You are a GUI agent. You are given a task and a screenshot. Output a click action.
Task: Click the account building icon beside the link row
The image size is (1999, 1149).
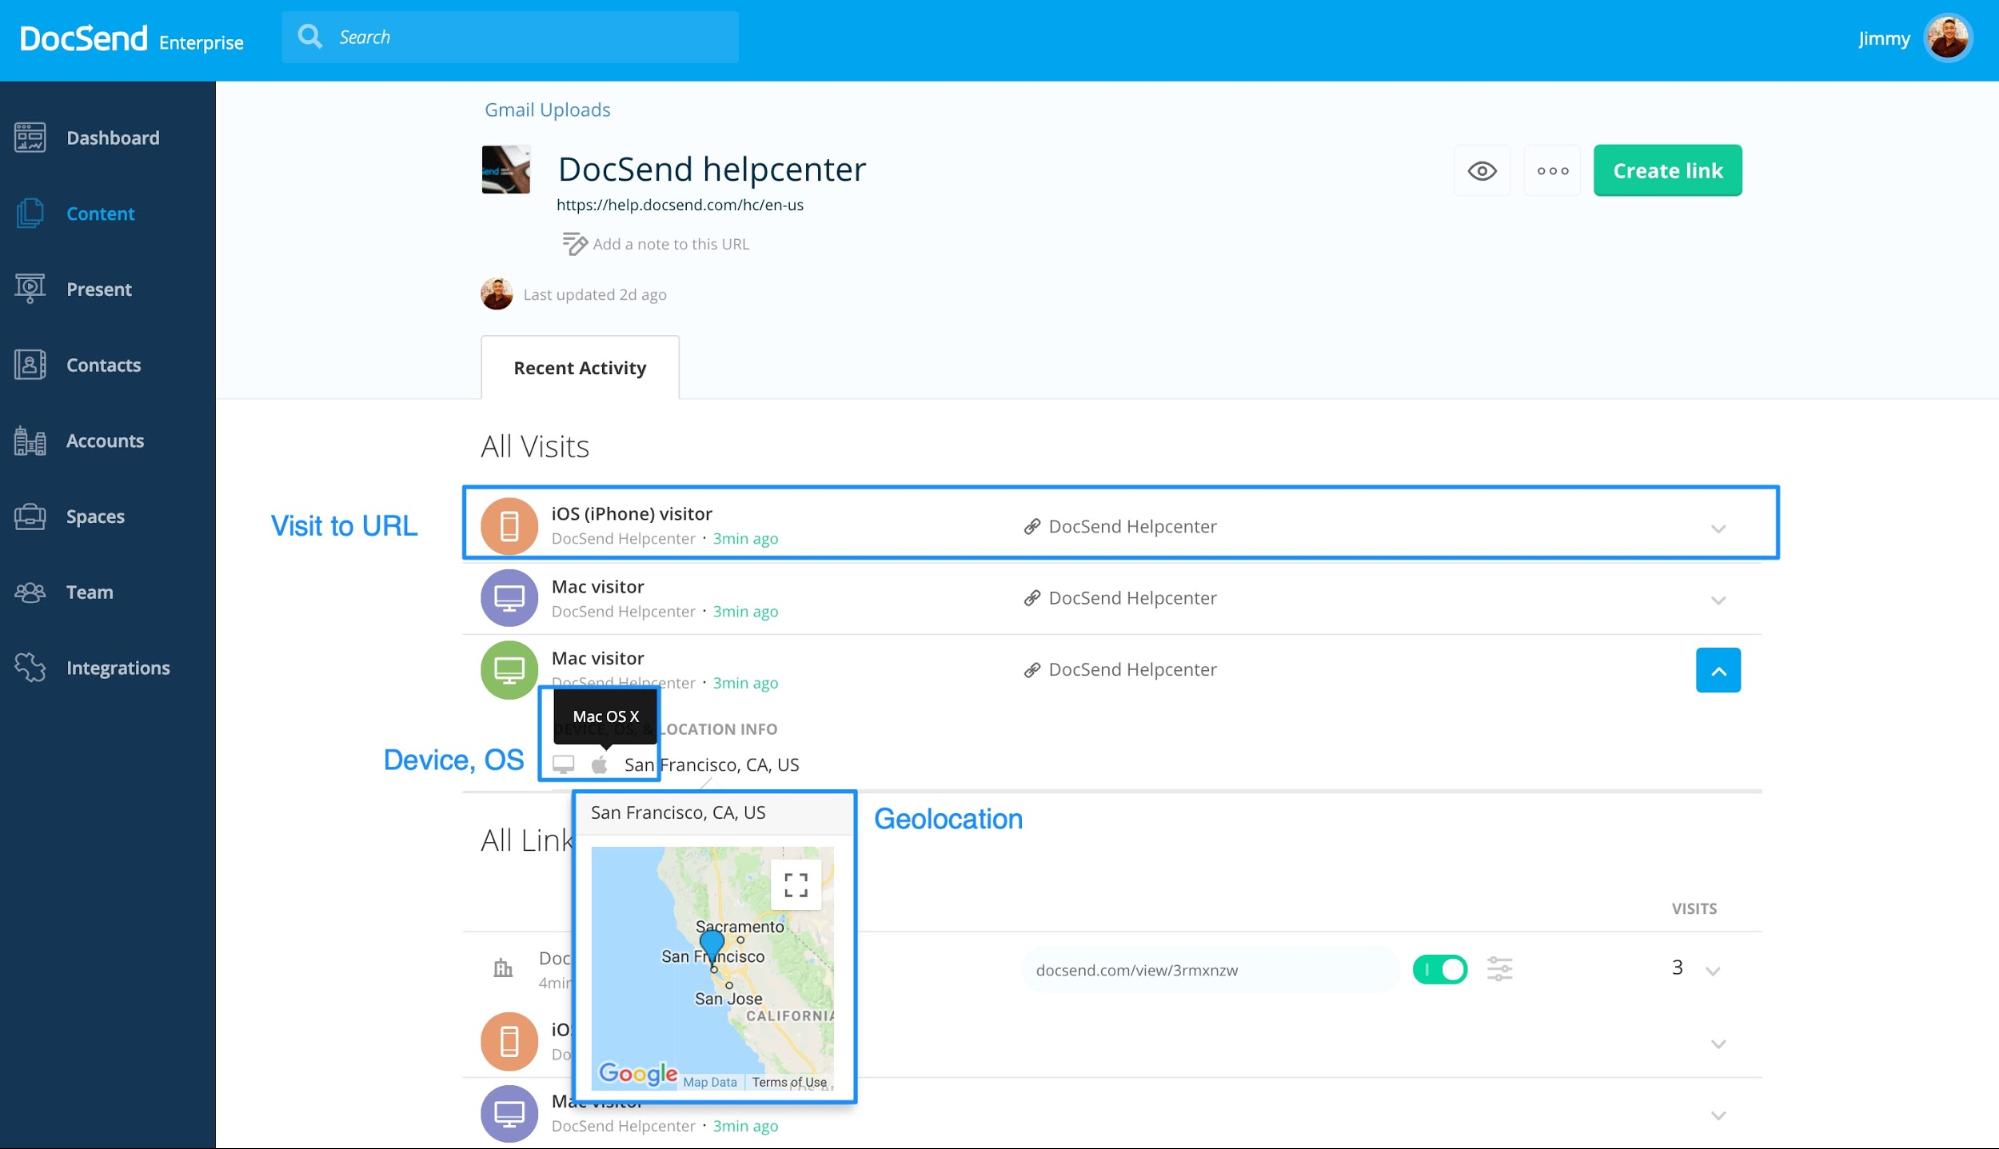503,968
